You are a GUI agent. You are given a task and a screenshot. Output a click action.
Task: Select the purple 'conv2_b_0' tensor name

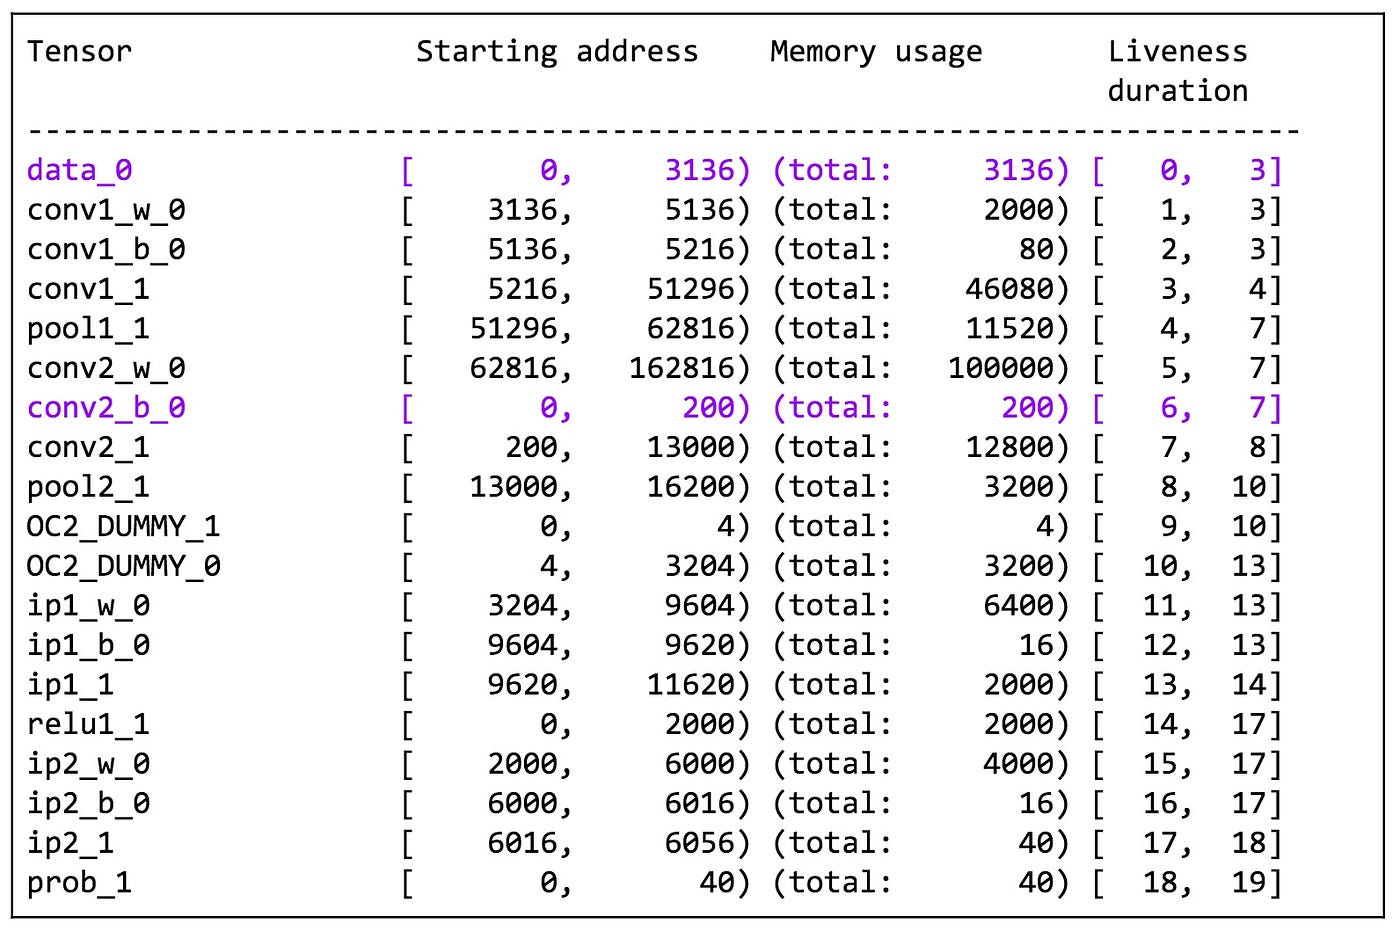(106, 408)
